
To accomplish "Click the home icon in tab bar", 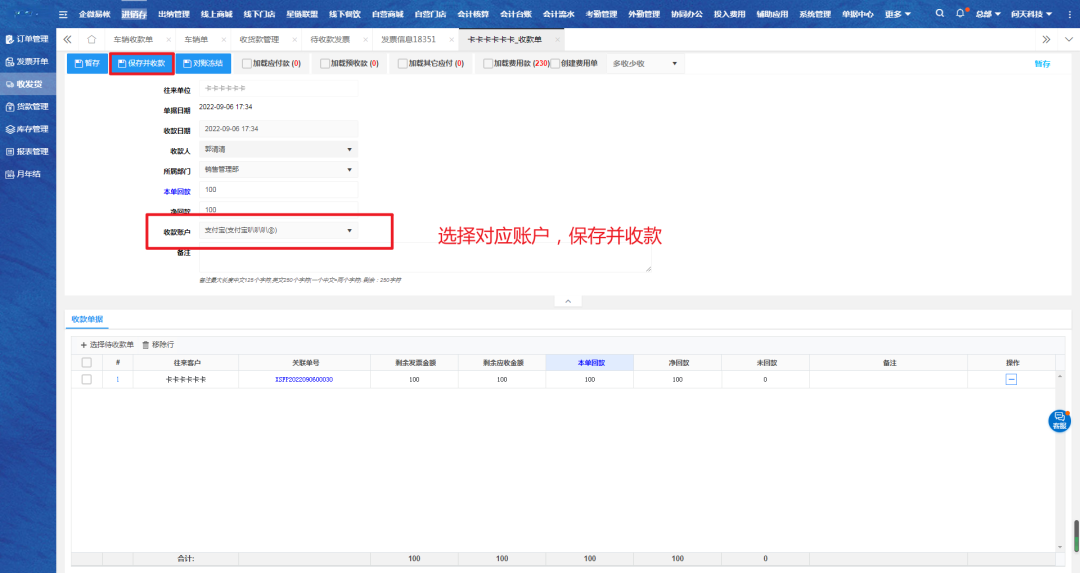I will [91, 39].
